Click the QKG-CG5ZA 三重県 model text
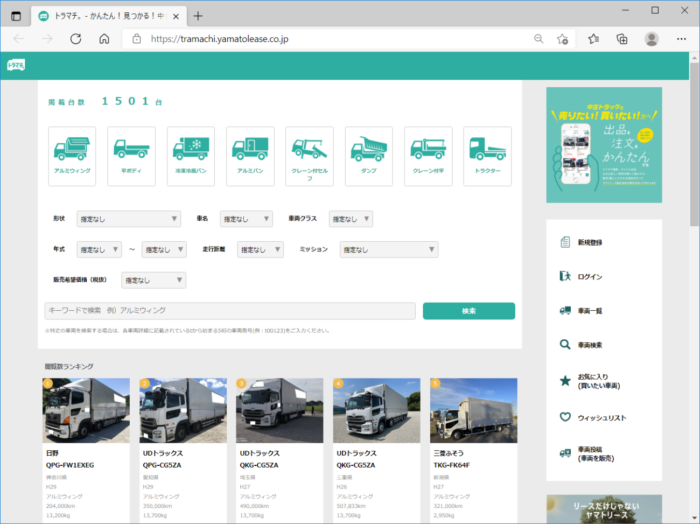This screenshot has height=524, width=700. tap(356, 465)
